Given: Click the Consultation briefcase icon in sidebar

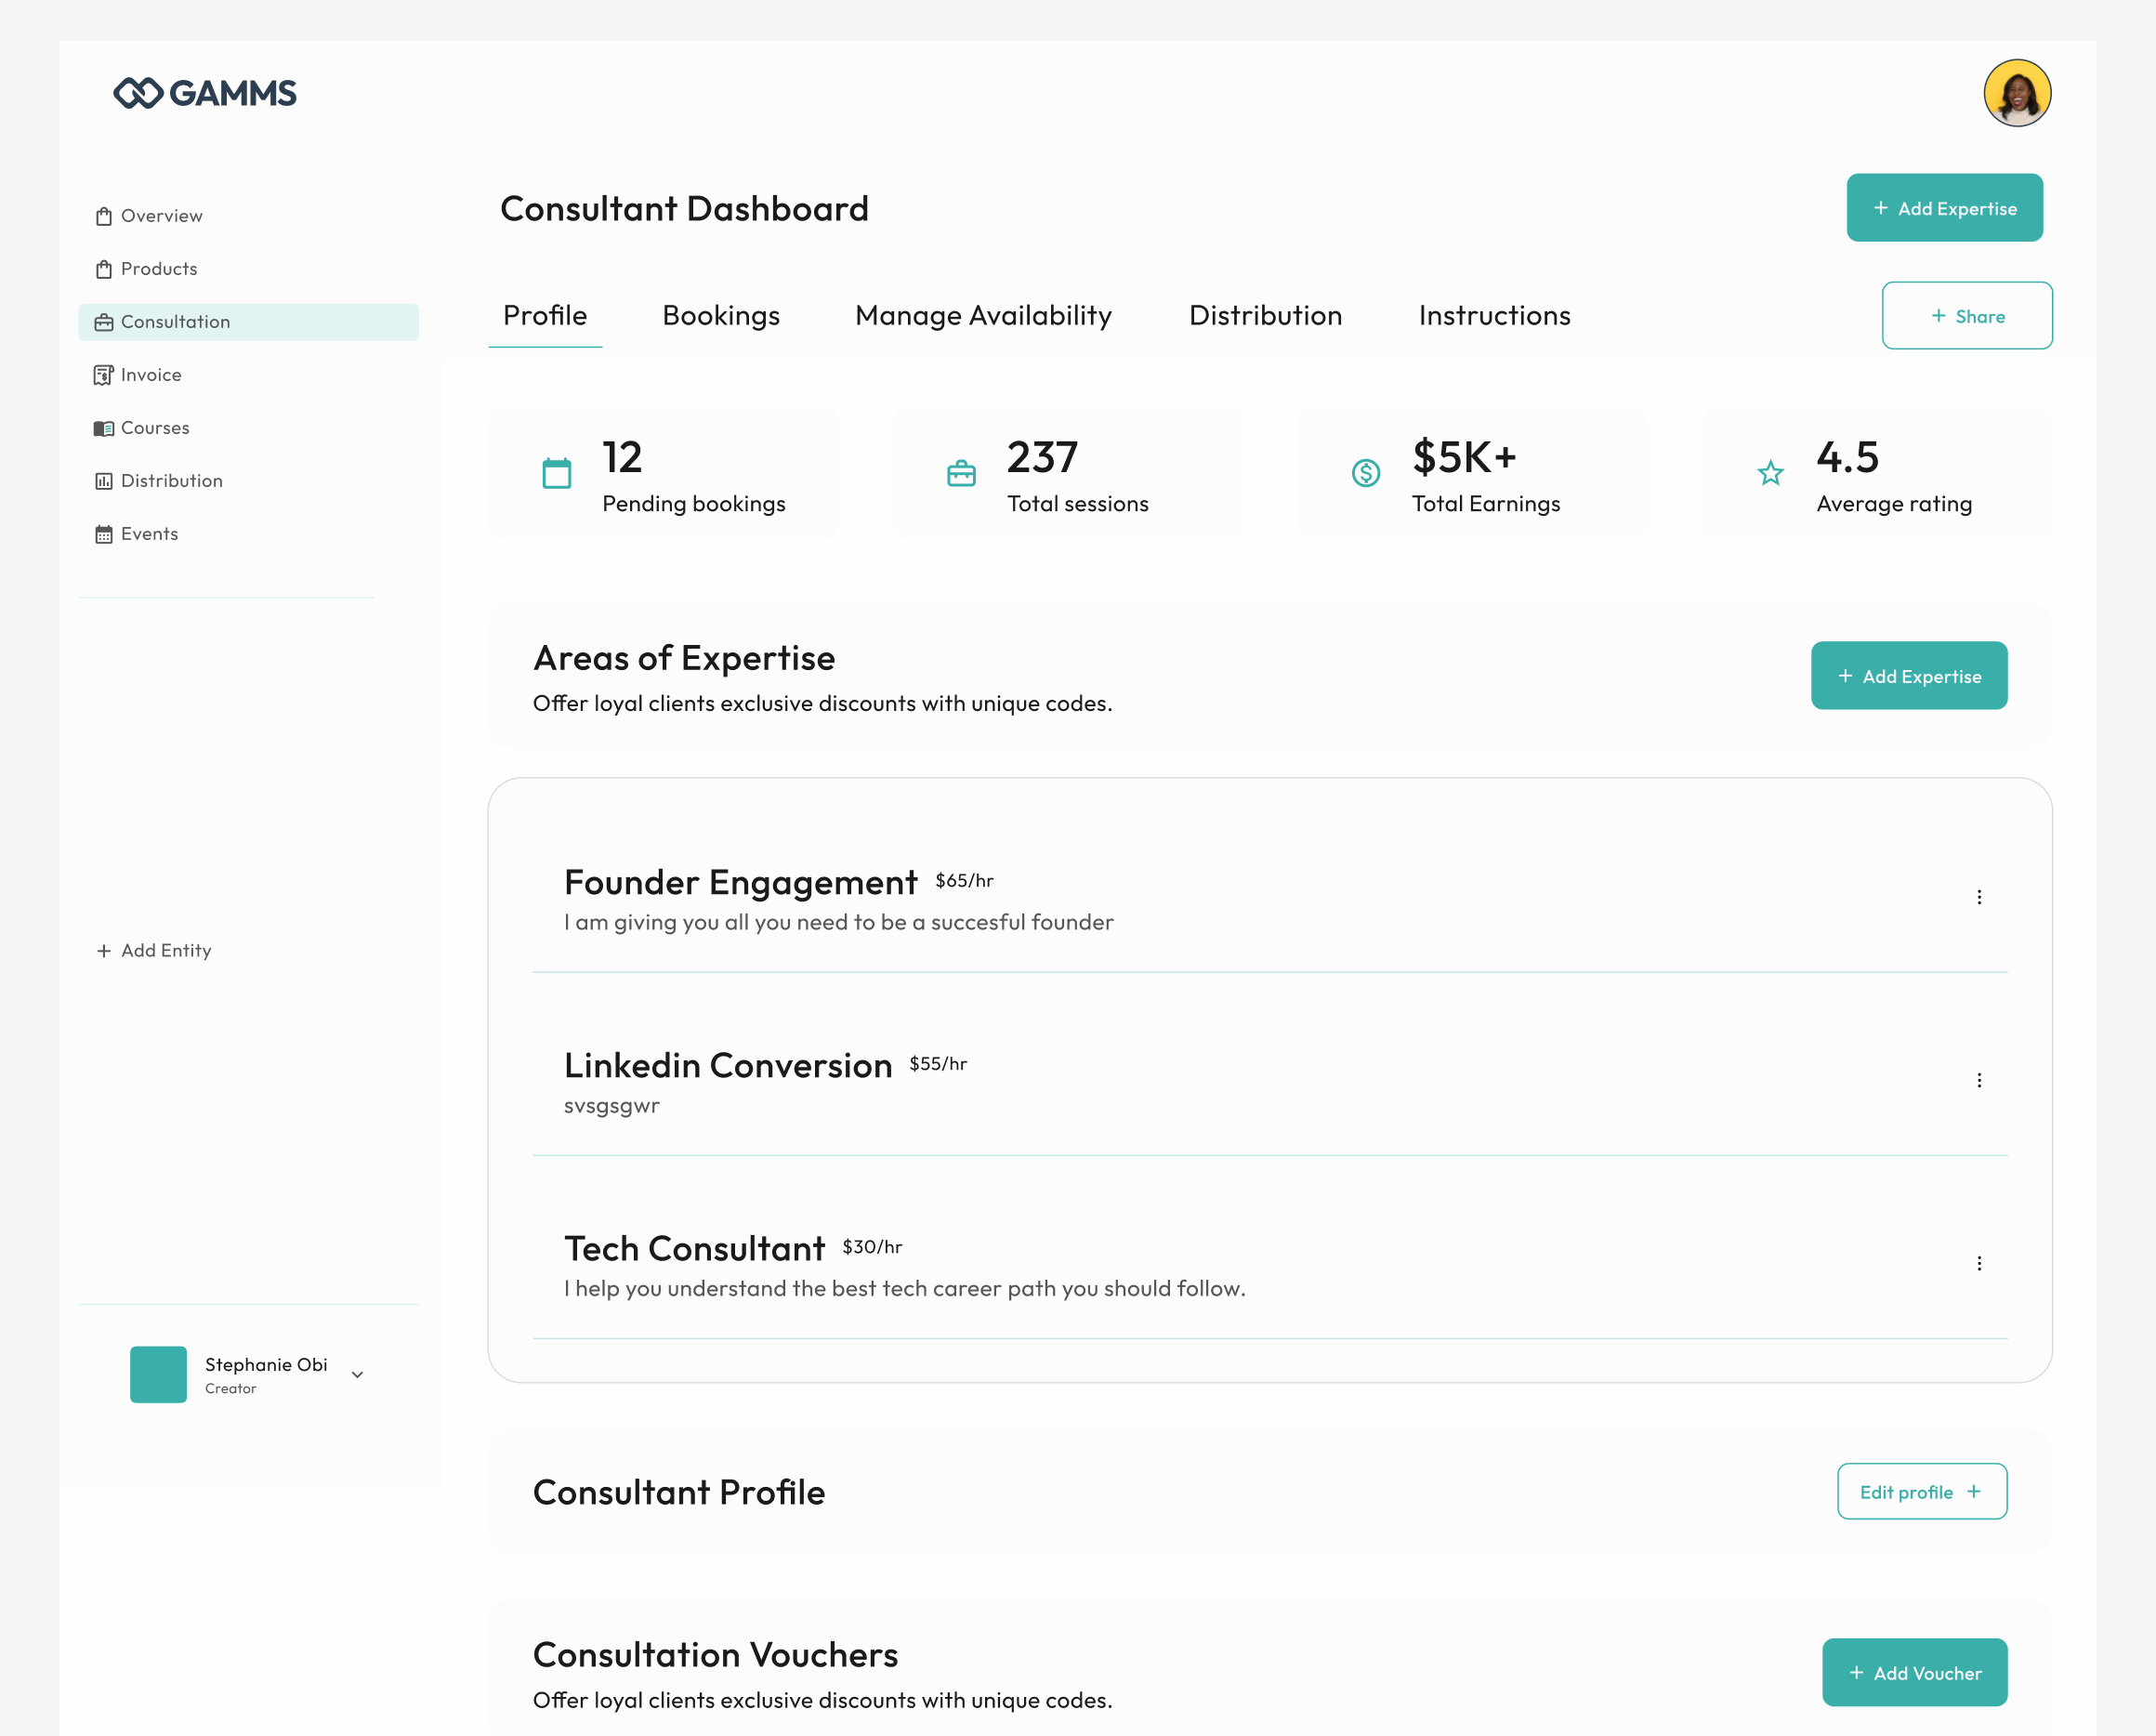Looking at the screenshot, I should pyautogui.click(x=103, y=322).
